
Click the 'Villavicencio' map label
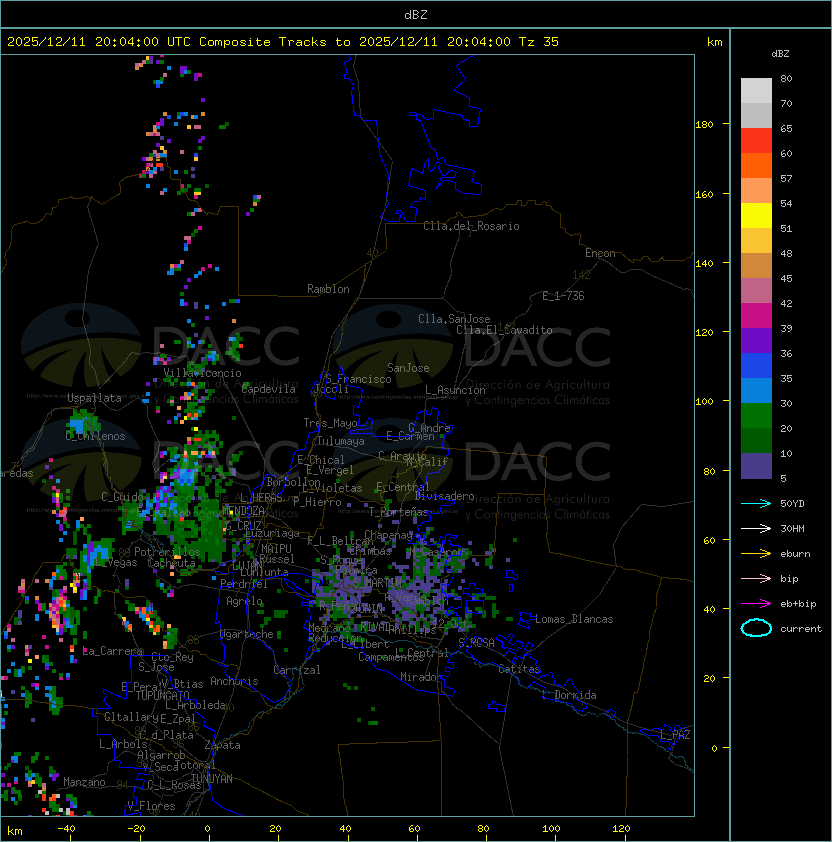click(202, 373)
